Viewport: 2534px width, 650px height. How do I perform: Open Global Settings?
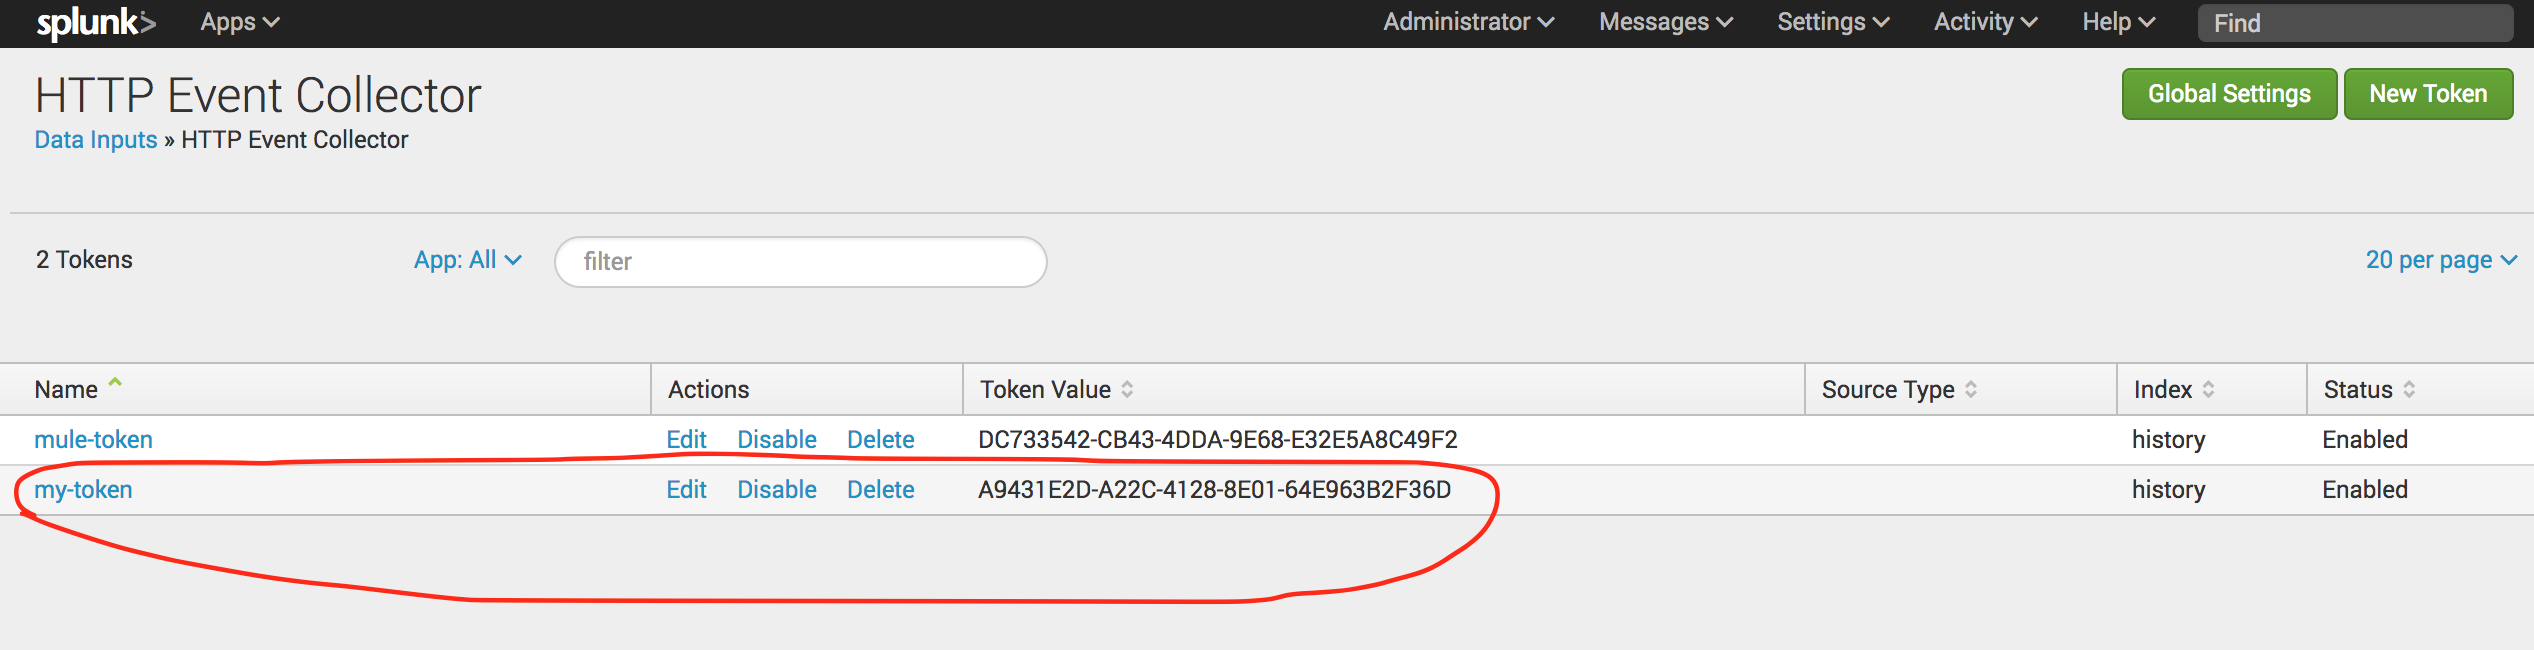2228,94
